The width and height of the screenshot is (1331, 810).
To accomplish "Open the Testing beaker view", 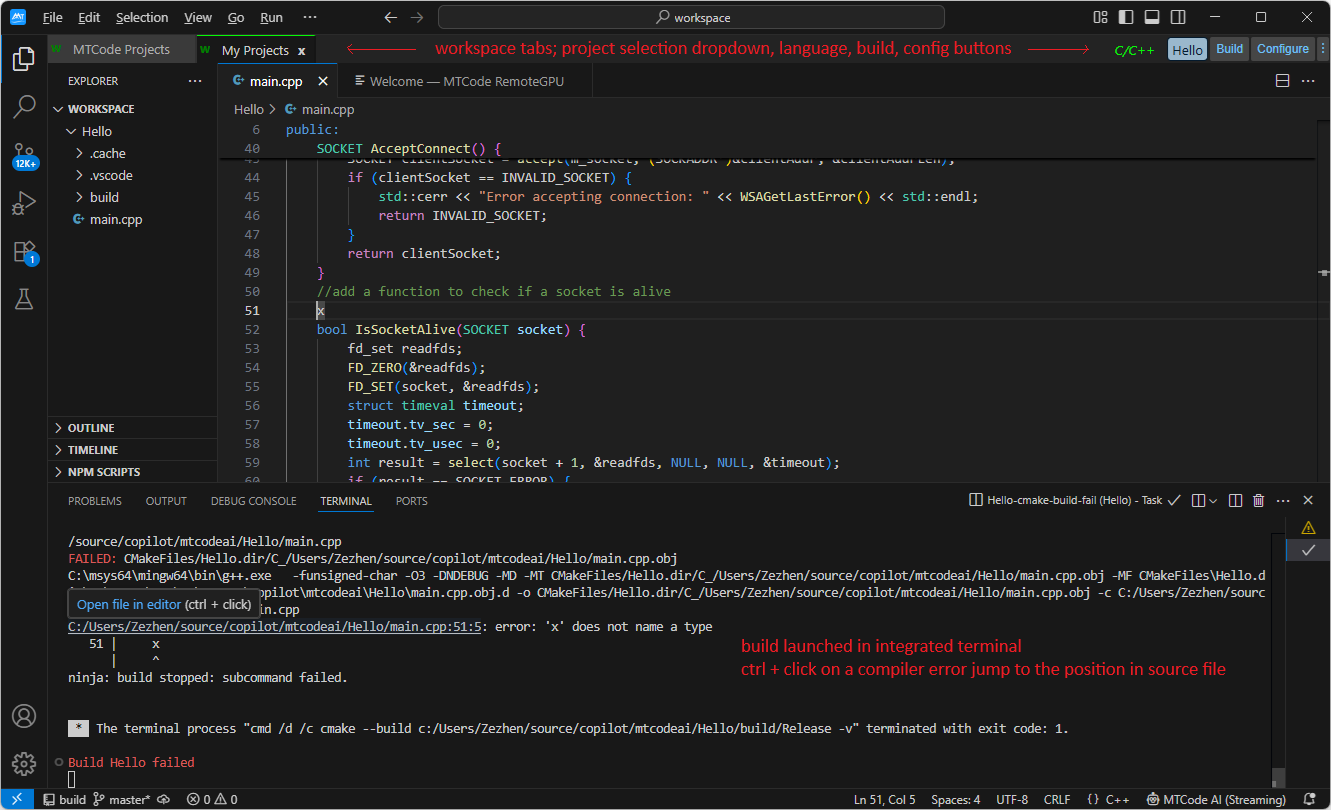I will (24, 298).
